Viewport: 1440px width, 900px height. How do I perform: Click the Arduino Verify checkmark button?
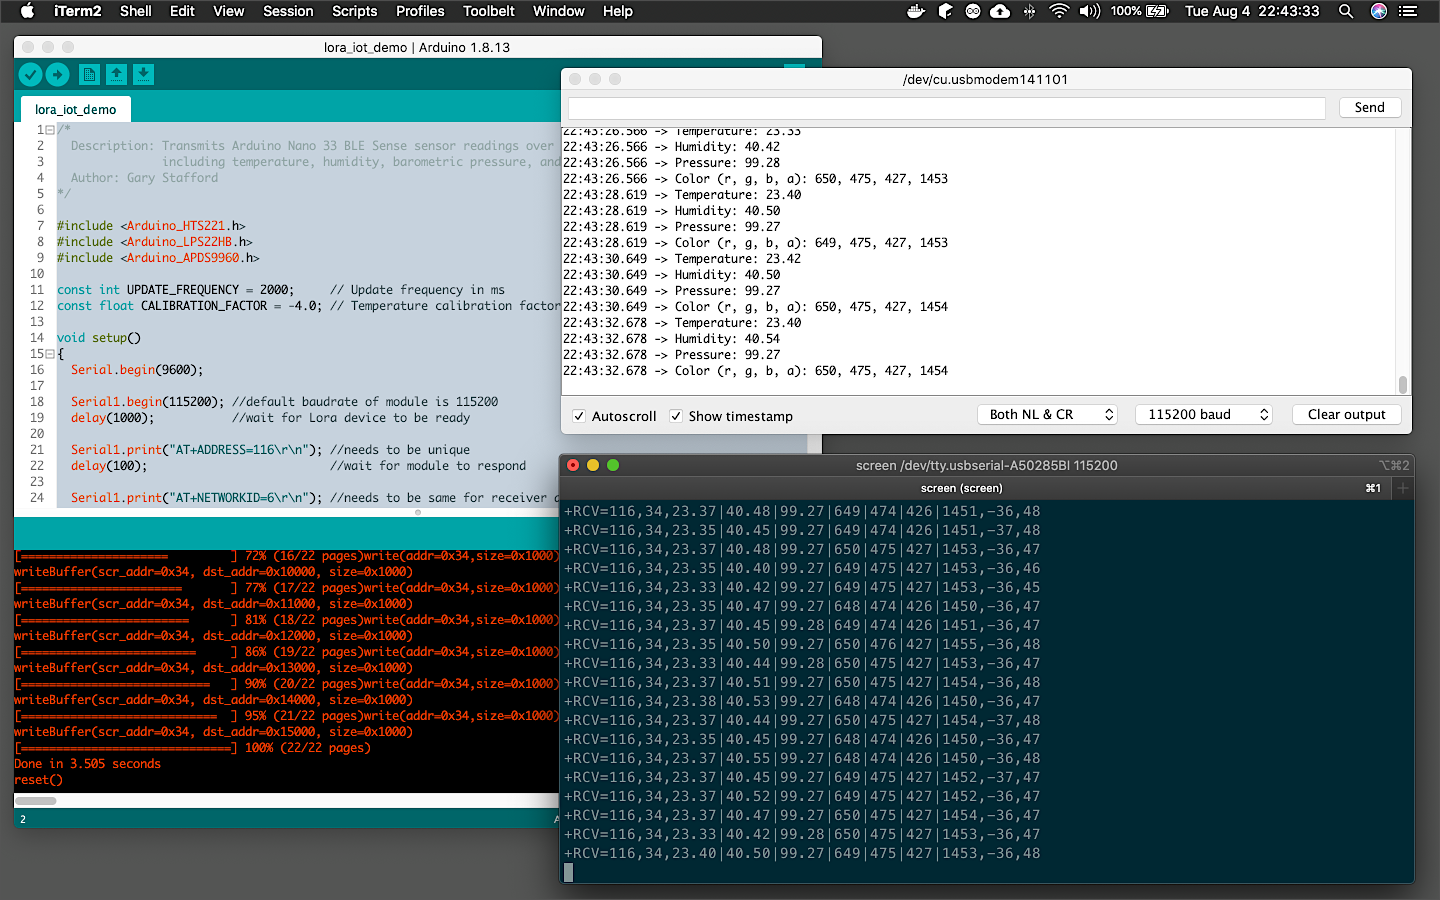tap(30, 74)
